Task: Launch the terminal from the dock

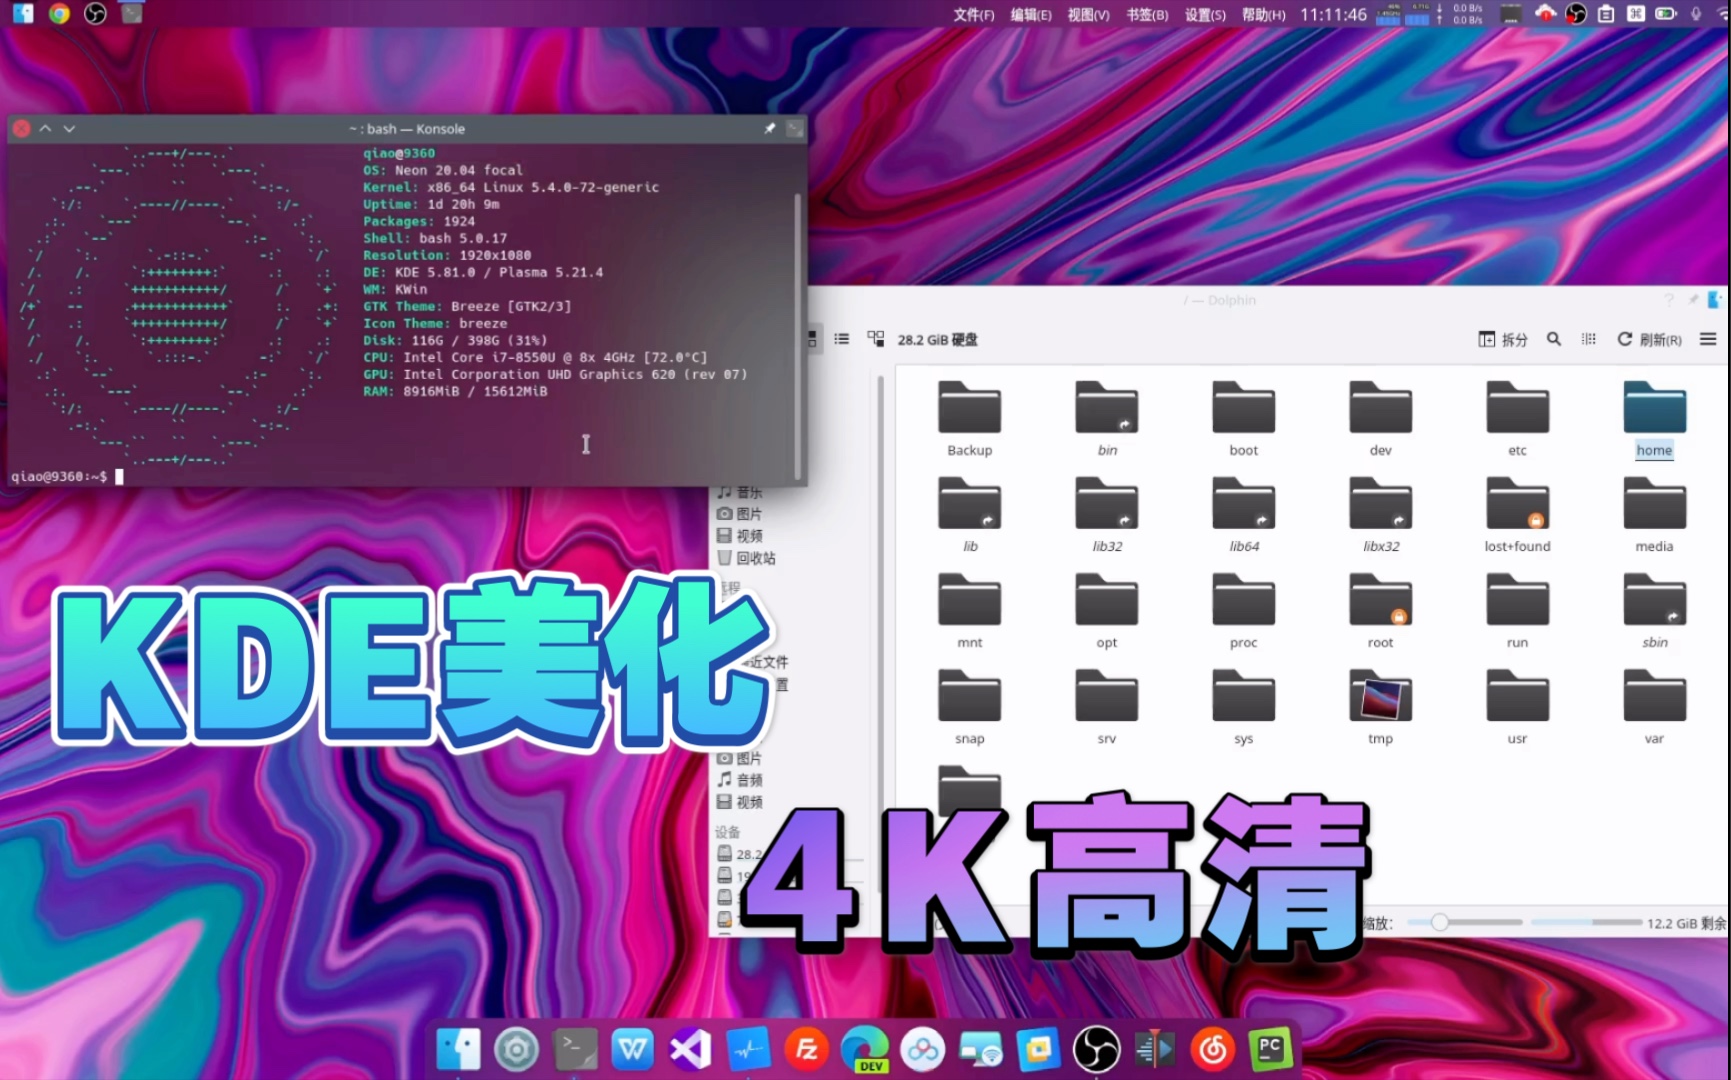Action: 575,1049
